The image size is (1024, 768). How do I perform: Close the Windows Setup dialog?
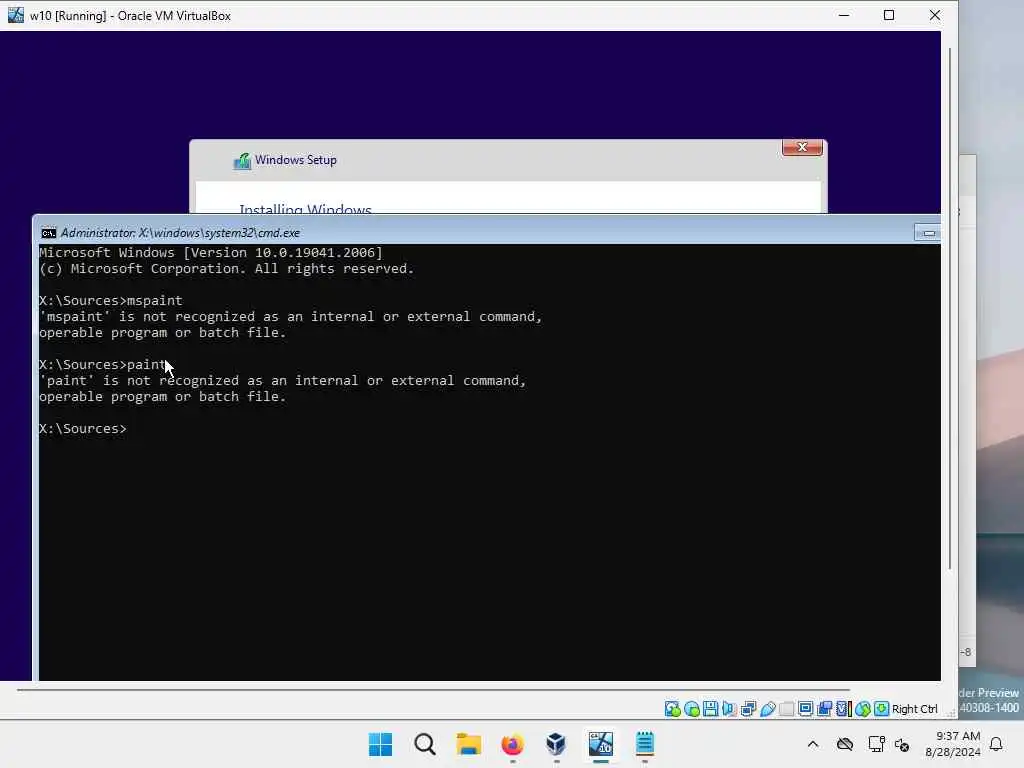click(x=802, y=148)
